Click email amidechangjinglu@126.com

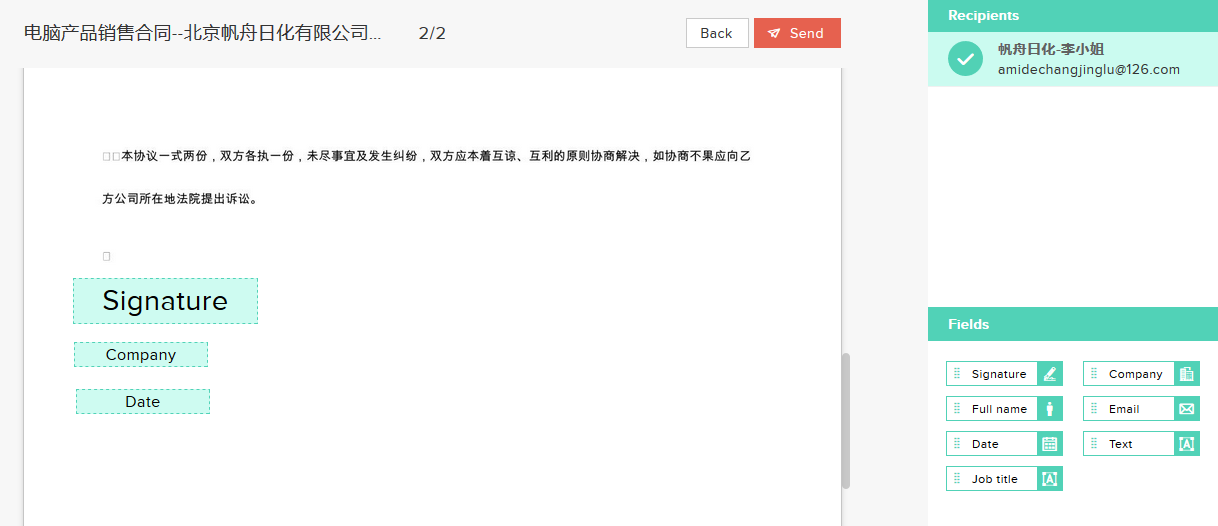pos(1089,70)
